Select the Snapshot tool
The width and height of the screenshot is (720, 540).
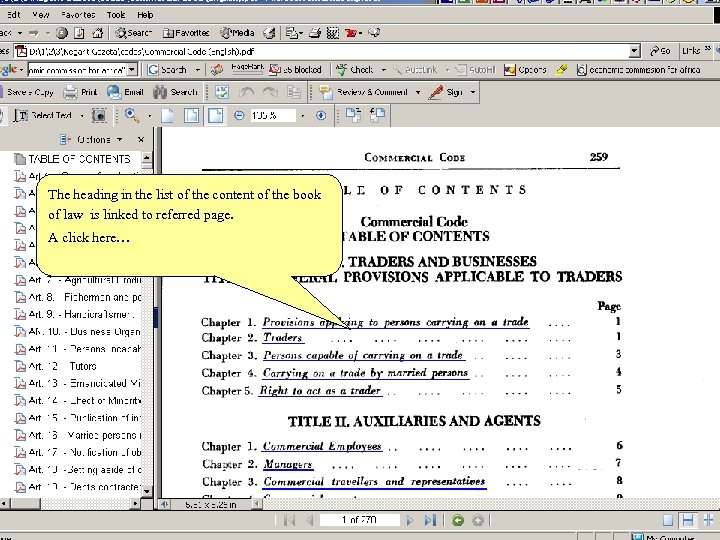point(99,115)
